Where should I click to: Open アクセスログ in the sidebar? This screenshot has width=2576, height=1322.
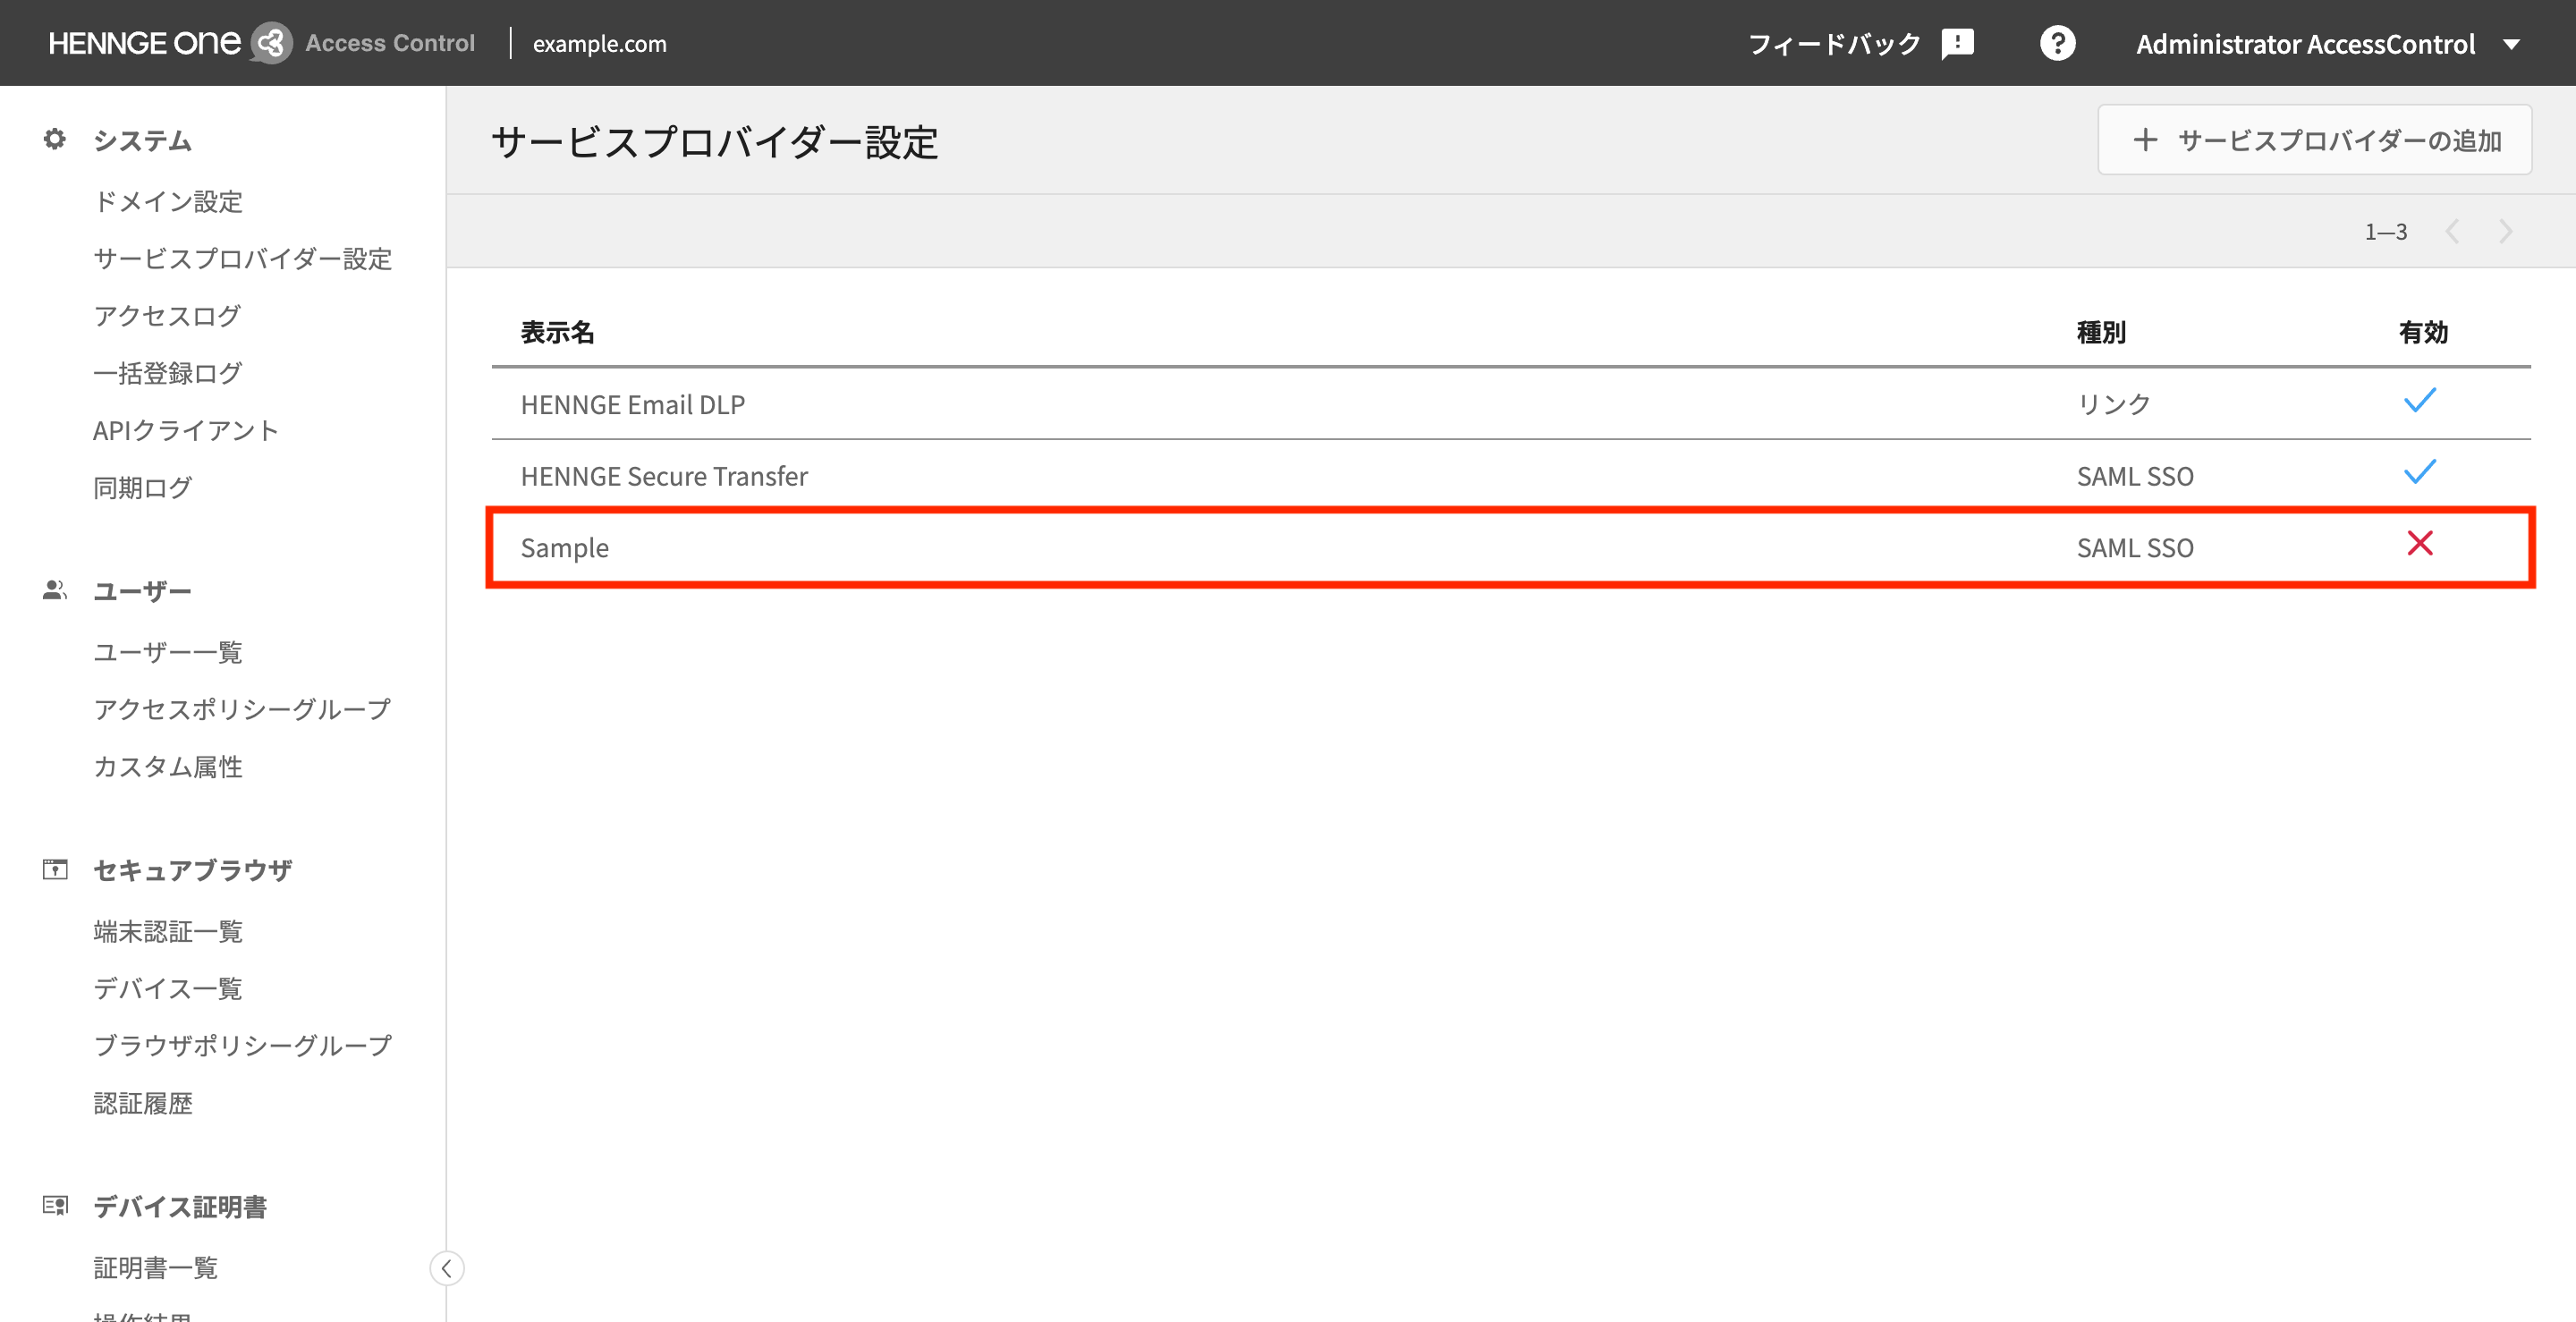pos(167,316)
